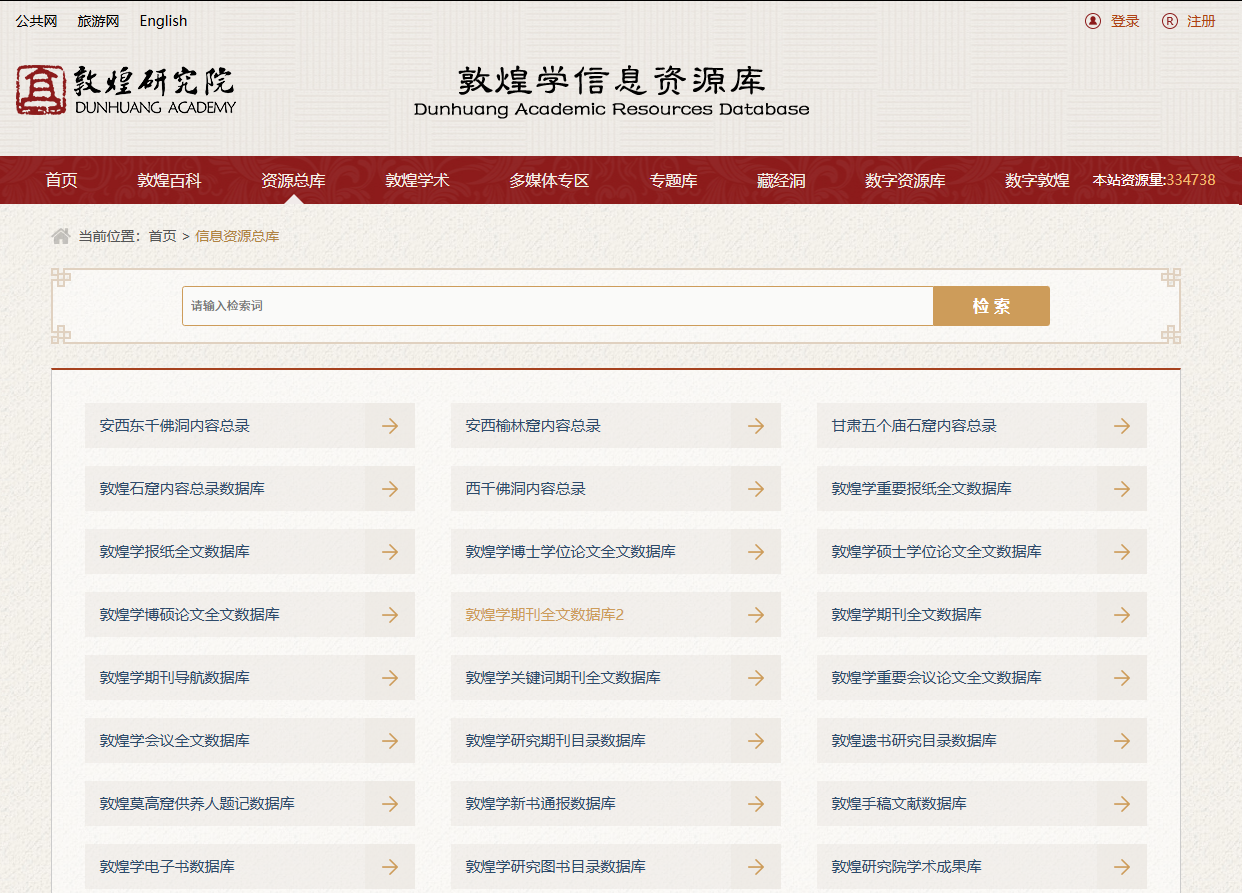
Task: Click arrow icon beside 敦煌学博士学位论文全文数据库
Action: (x=756, y=552)
